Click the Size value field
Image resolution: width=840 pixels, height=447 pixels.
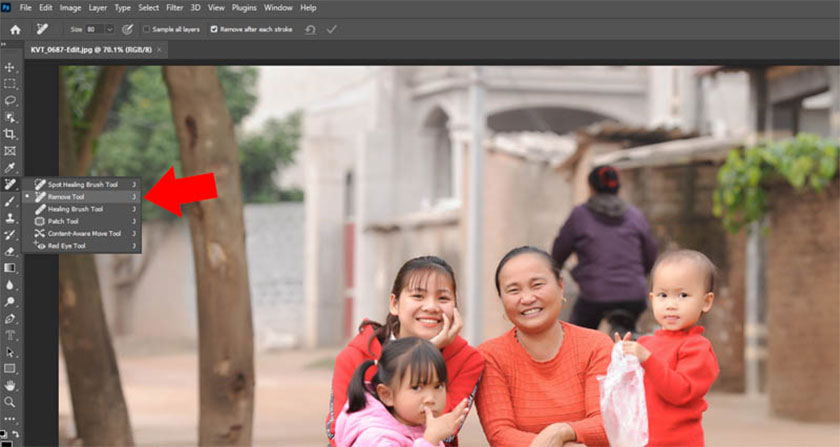(x=95, y=29)
